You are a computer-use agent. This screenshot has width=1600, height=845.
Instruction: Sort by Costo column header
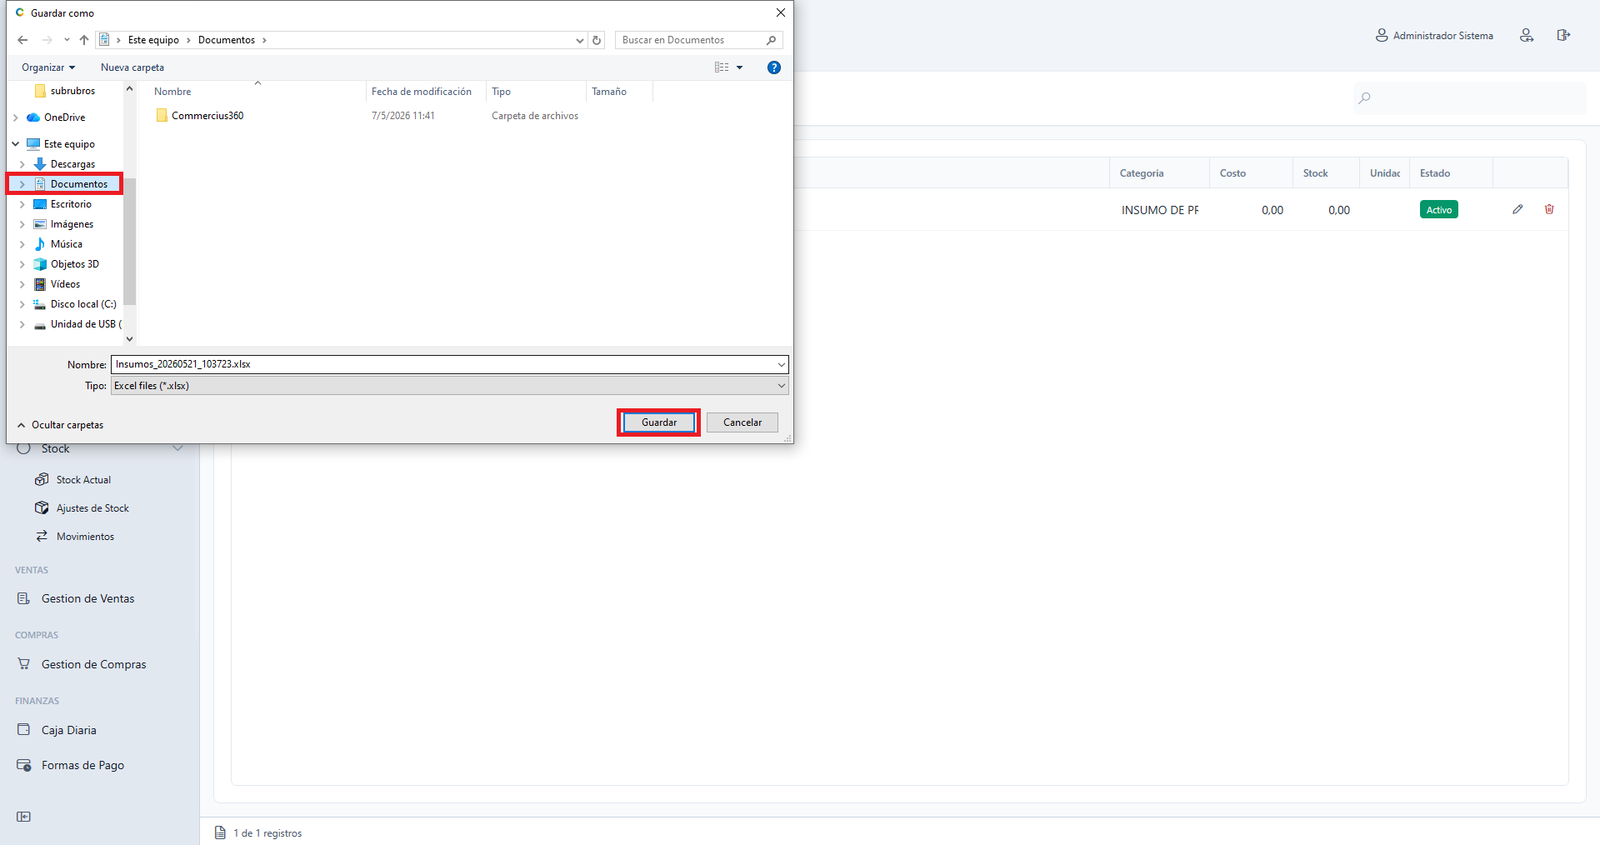tap(1233, 173)
